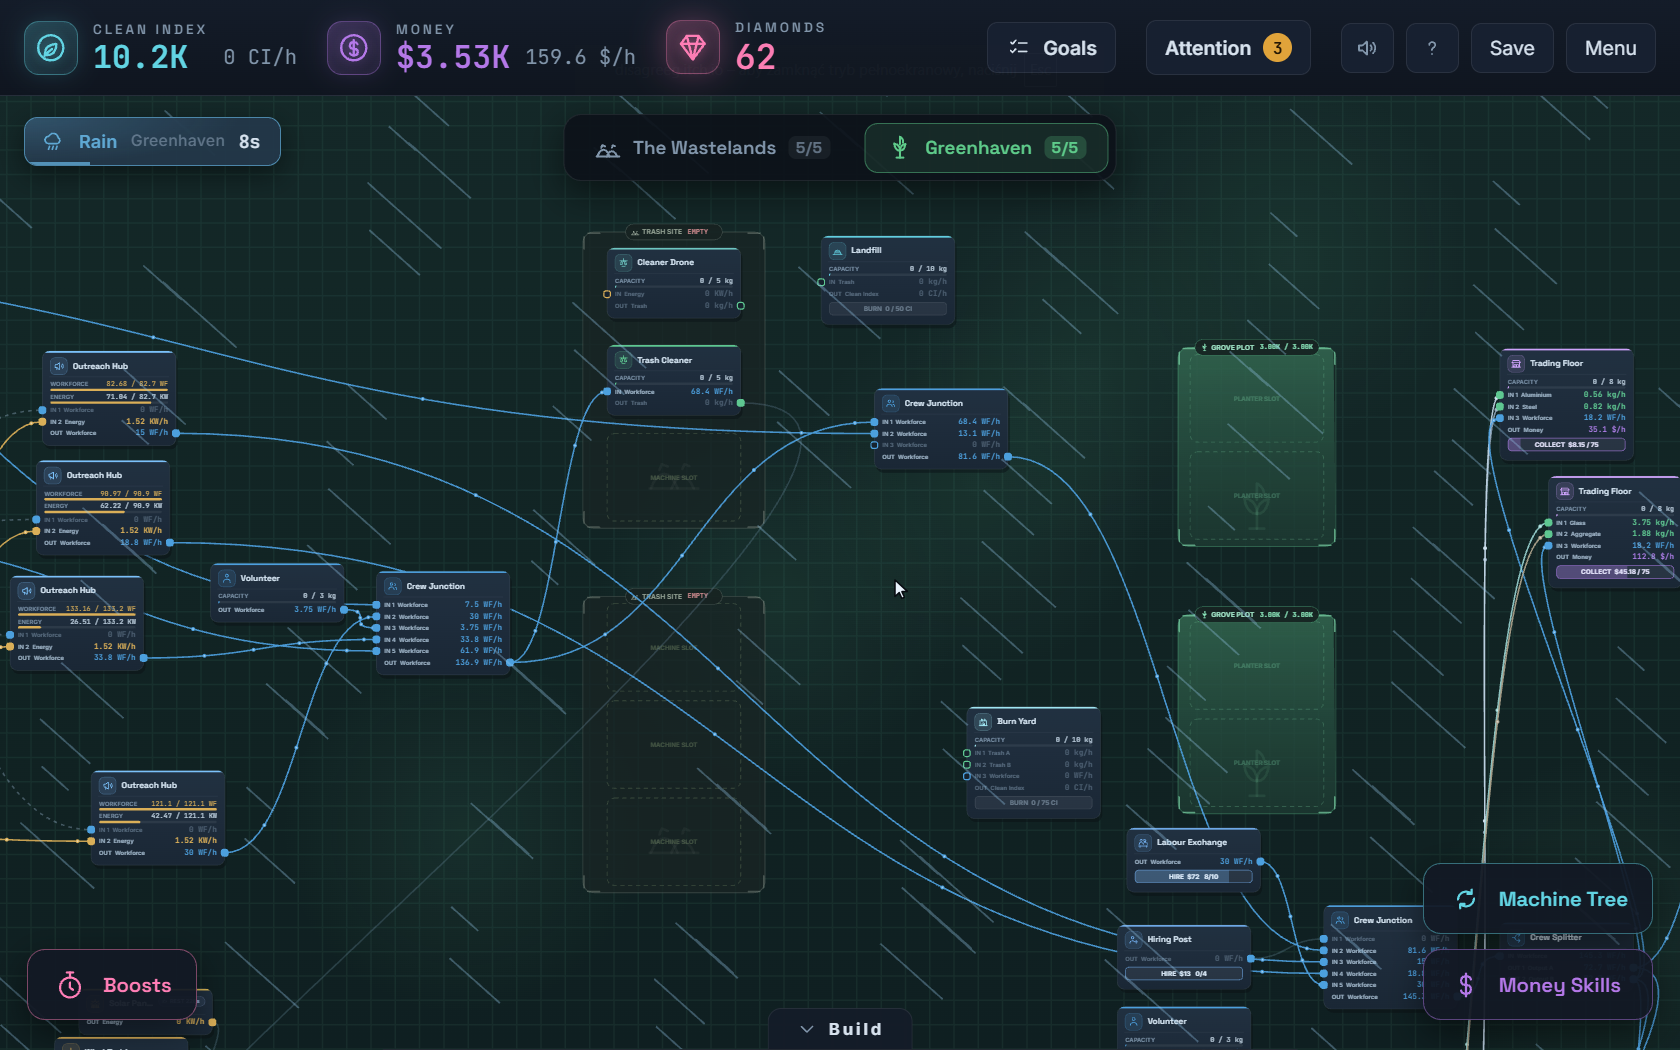The width and height of the screenshot is (1680, 1050).
Task: Open the Attention notifications
Action: pyautogui.click(x=1228, y=48)
